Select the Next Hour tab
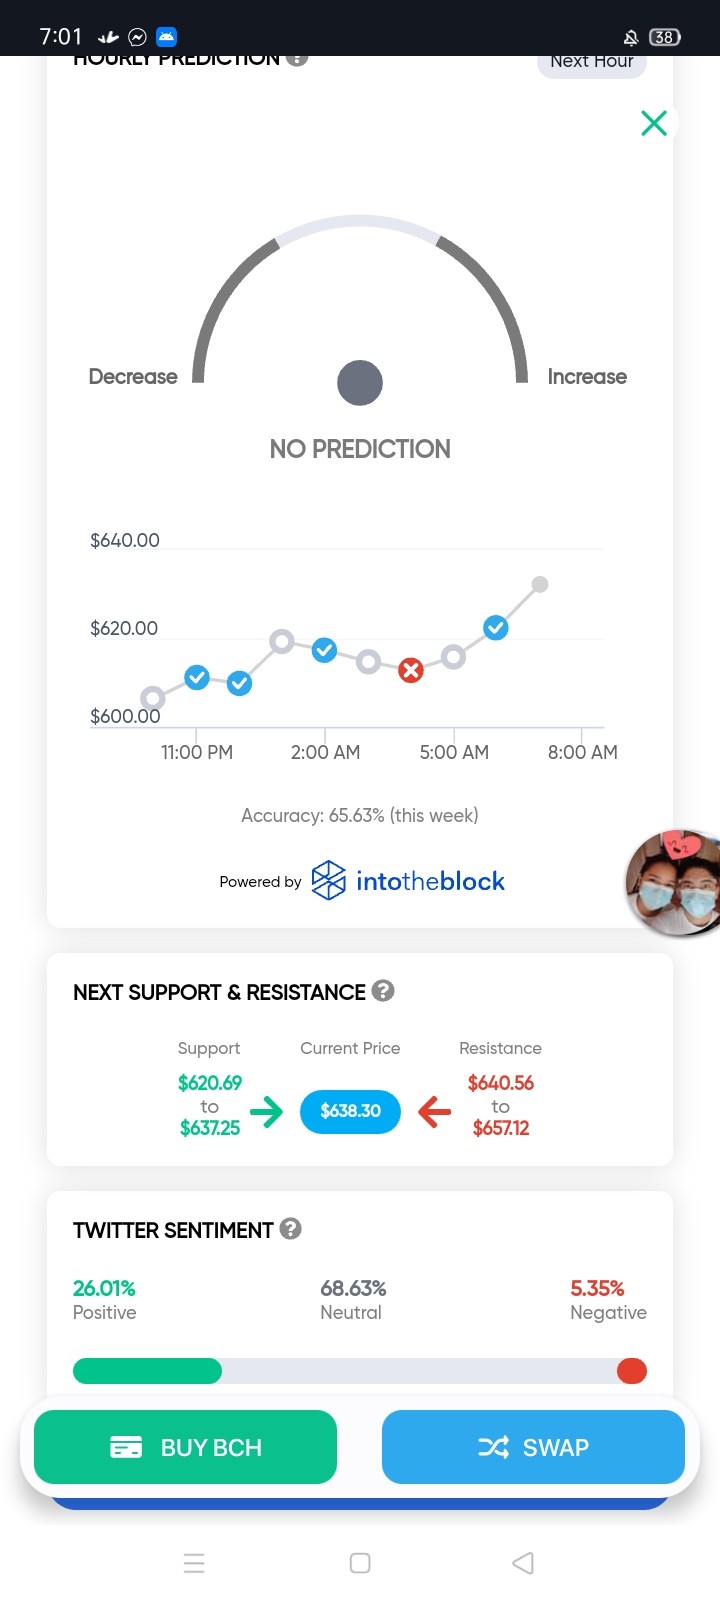720x1600 pixels. [592, 63]
